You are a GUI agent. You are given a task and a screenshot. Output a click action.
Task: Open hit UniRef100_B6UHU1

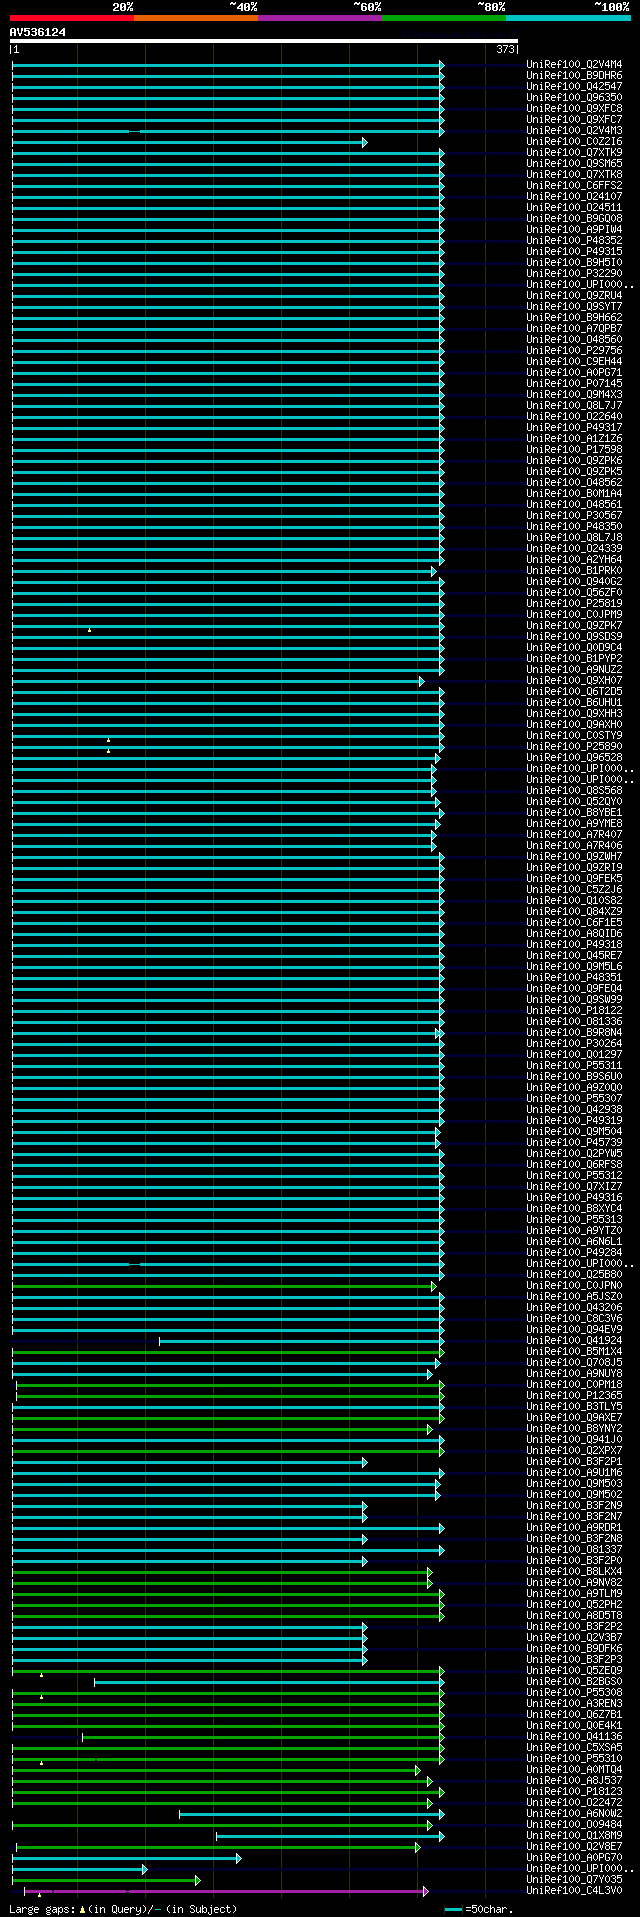[575, 702]
